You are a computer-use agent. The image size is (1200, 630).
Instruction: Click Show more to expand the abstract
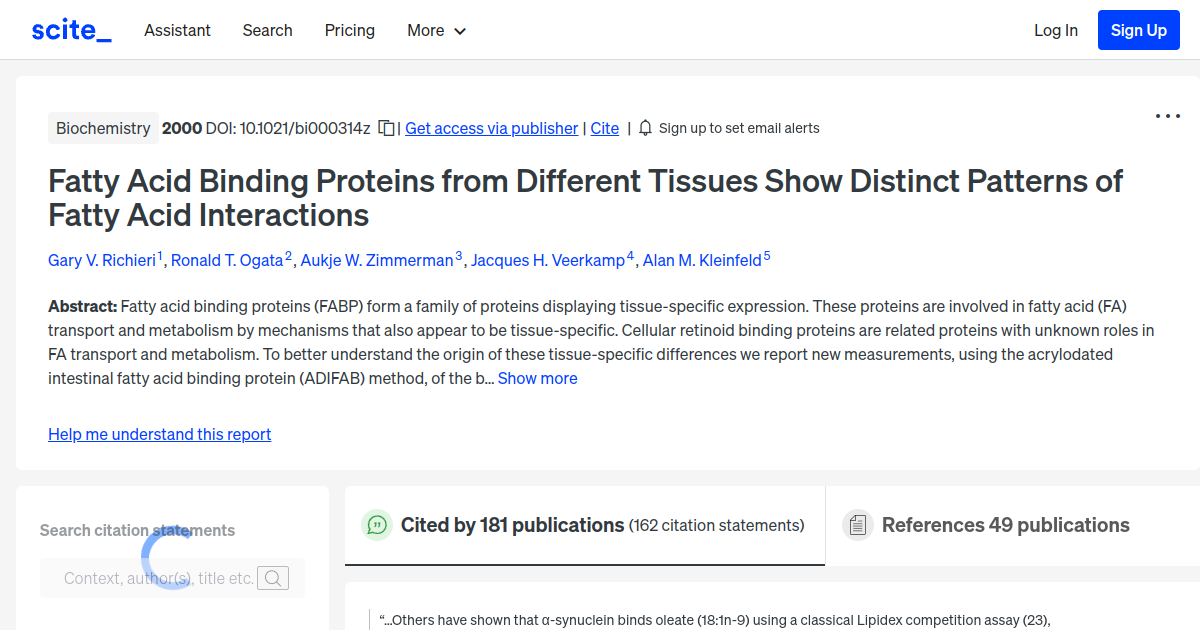(x=537, y=378)
